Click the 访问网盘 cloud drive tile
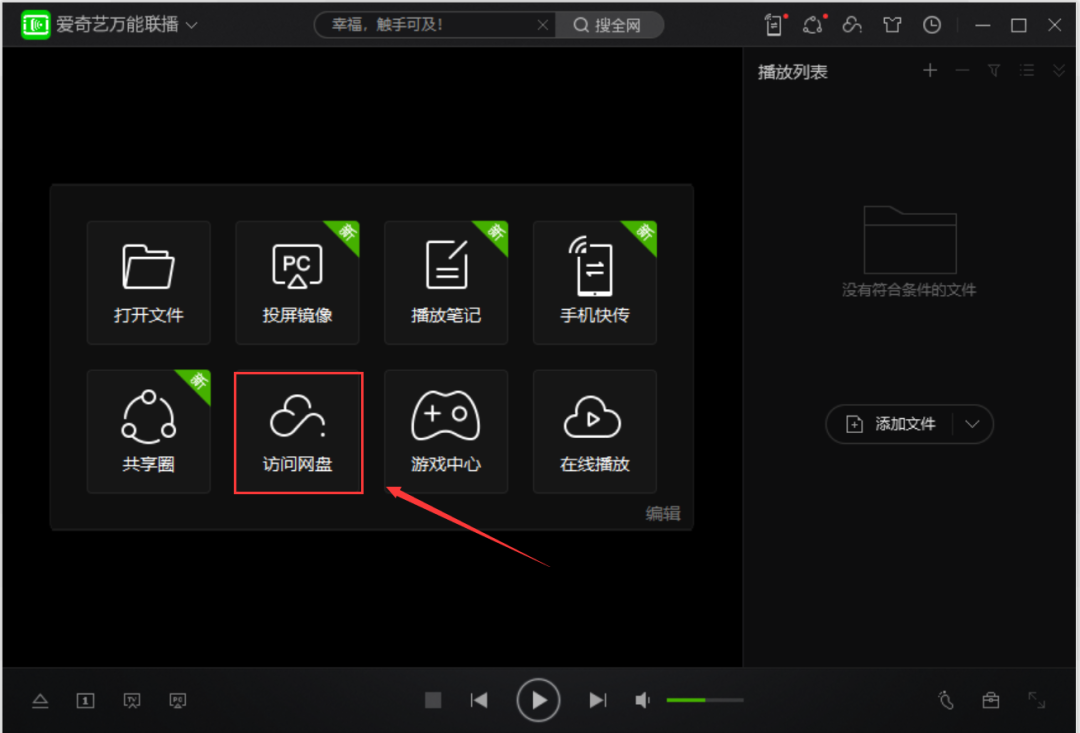Screen dimensions: 1080x733 (298, 431)
